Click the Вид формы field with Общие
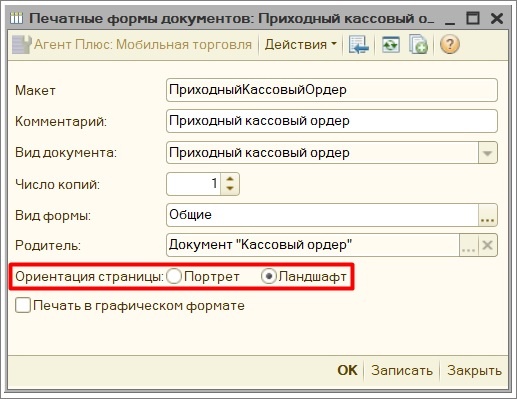This screenshot has width=517, height=399. [322, 215]
